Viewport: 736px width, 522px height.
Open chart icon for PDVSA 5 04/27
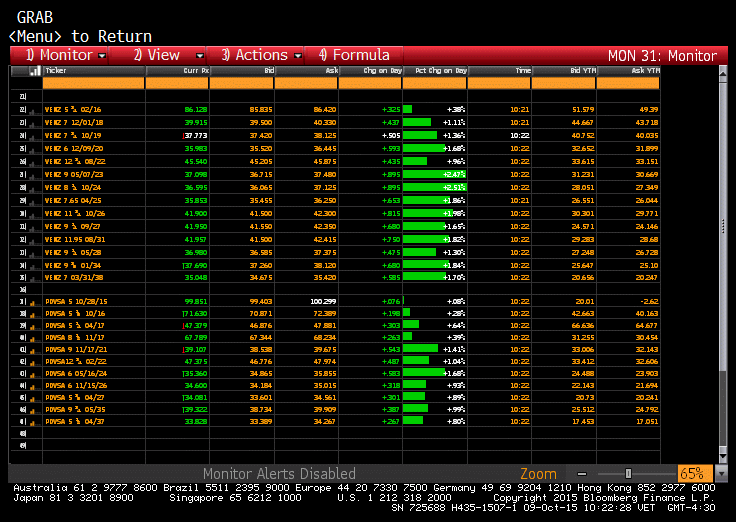(33, 399)
